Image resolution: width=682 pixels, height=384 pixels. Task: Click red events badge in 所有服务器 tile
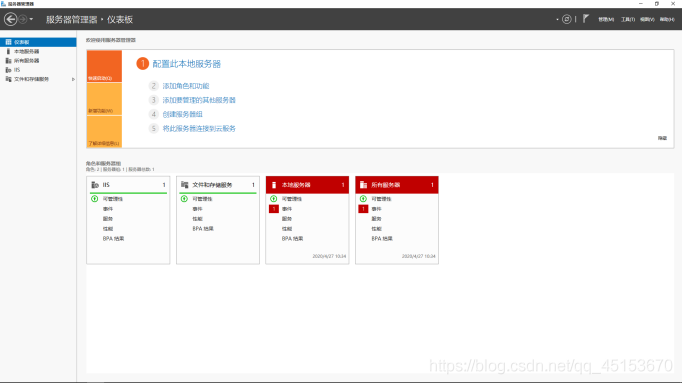coord(363,209)
